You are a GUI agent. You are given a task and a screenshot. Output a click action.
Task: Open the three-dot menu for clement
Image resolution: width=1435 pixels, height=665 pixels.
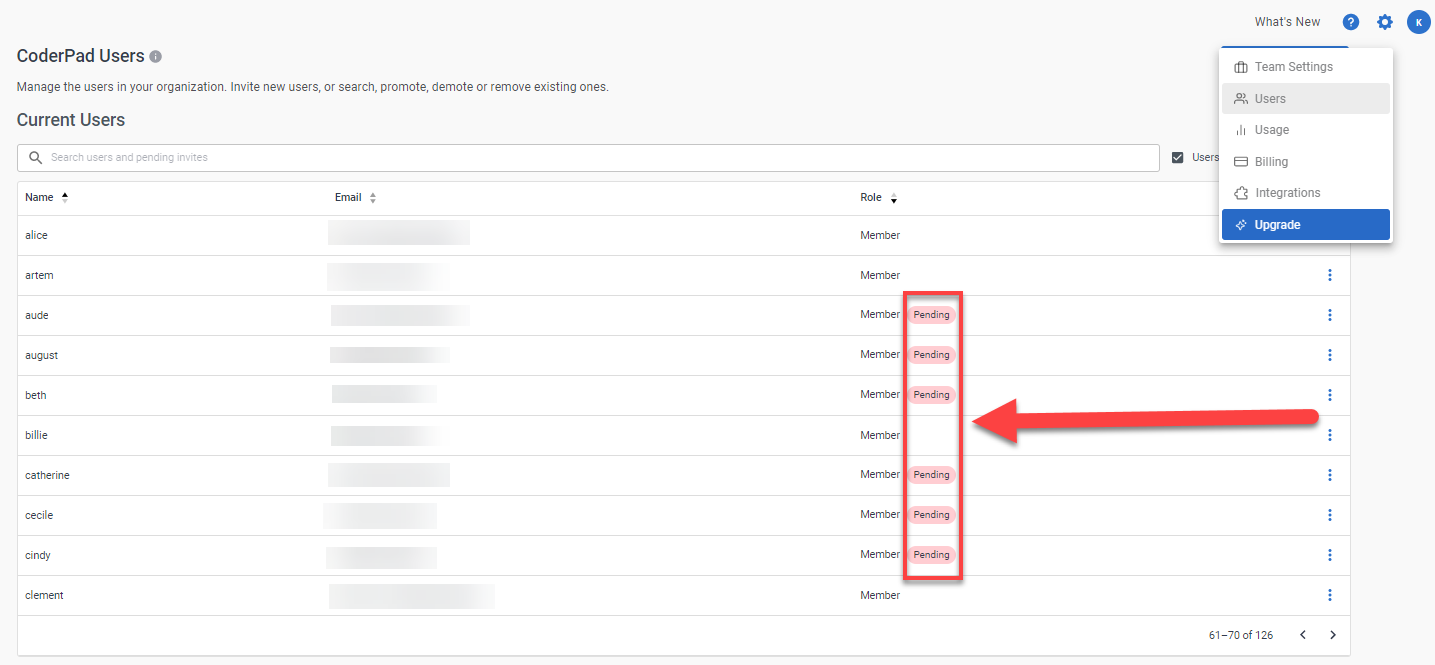pos(1329,595)
